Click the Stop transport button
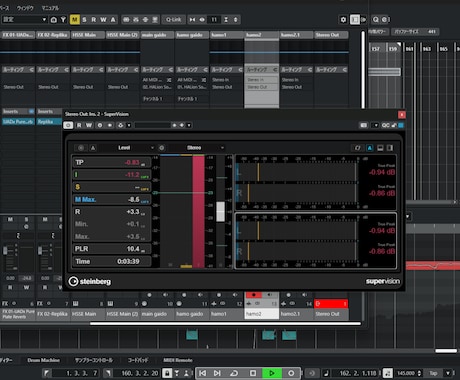 253,373
